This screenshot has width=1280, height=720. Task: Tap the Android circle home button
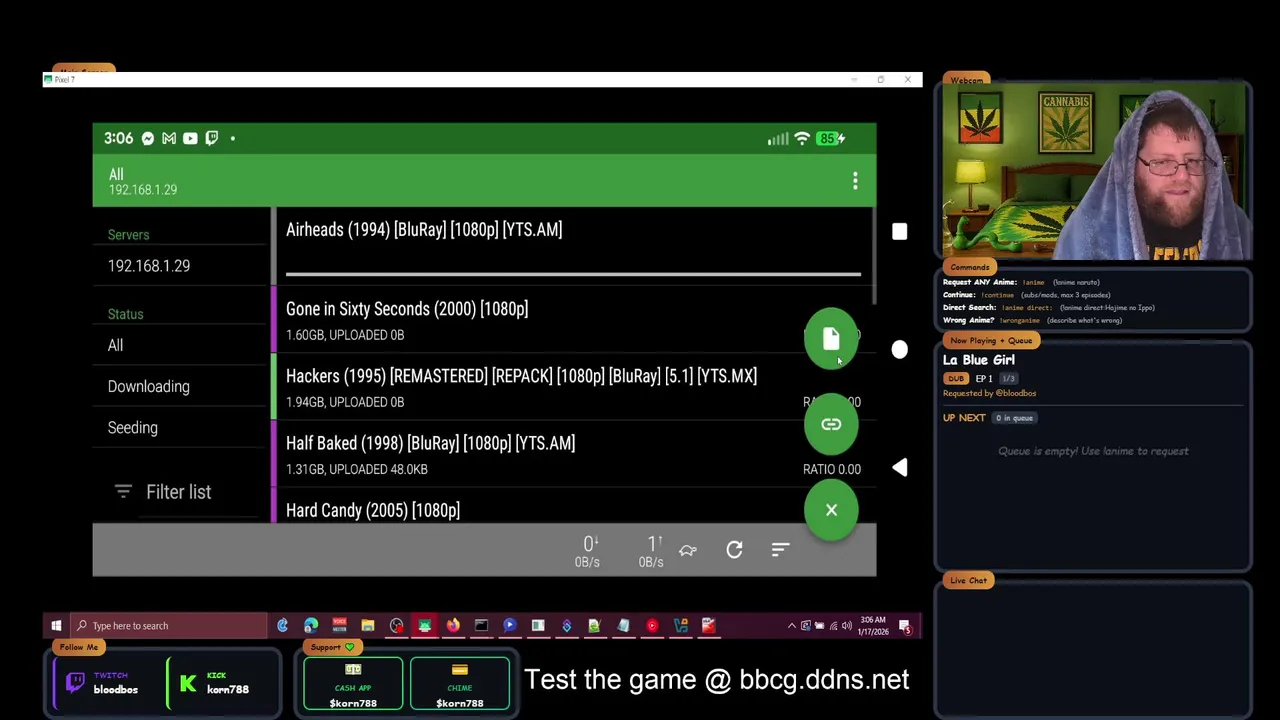pyautogui.click(x=900, y=349)
